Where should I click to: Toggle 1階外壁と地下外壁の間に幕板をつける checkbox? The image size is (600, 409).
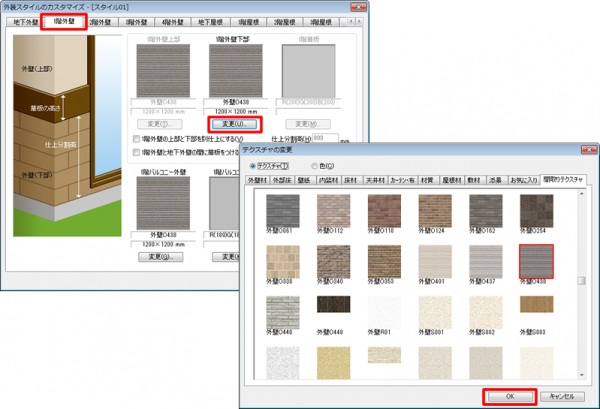(x=137, y=152)
